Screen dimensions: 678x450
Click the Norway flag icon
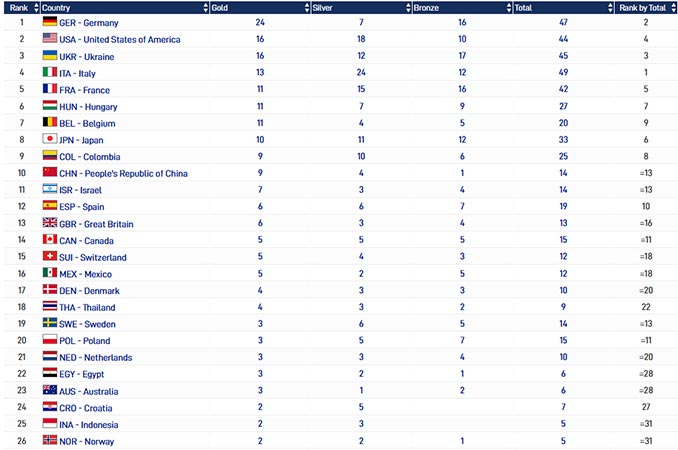pos(50,440)
